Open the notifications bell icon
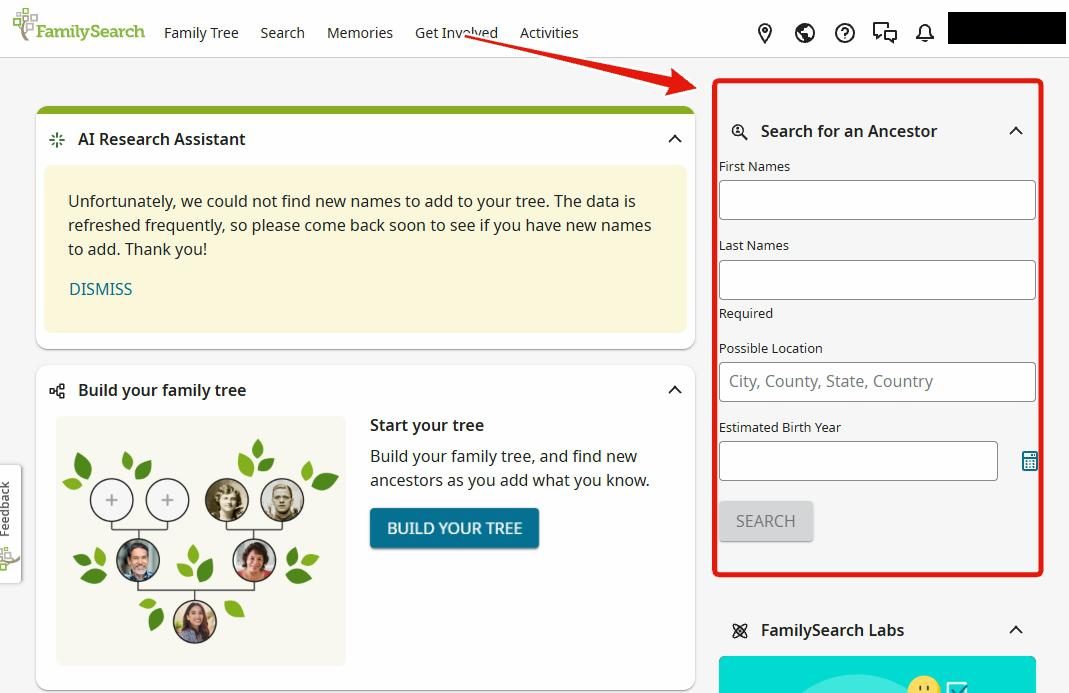The image size is (1069, 693). 924,33
